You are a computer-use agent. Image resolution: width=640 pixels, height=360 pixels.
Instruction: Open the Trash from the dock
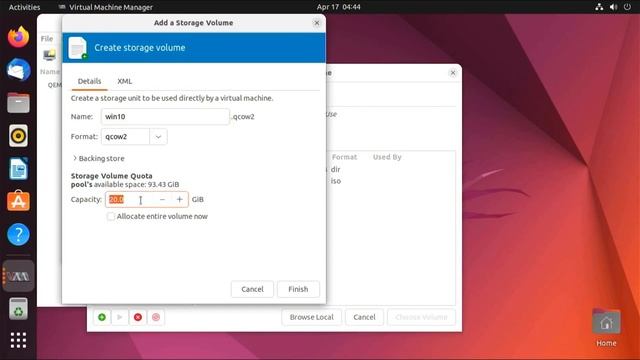18,309
